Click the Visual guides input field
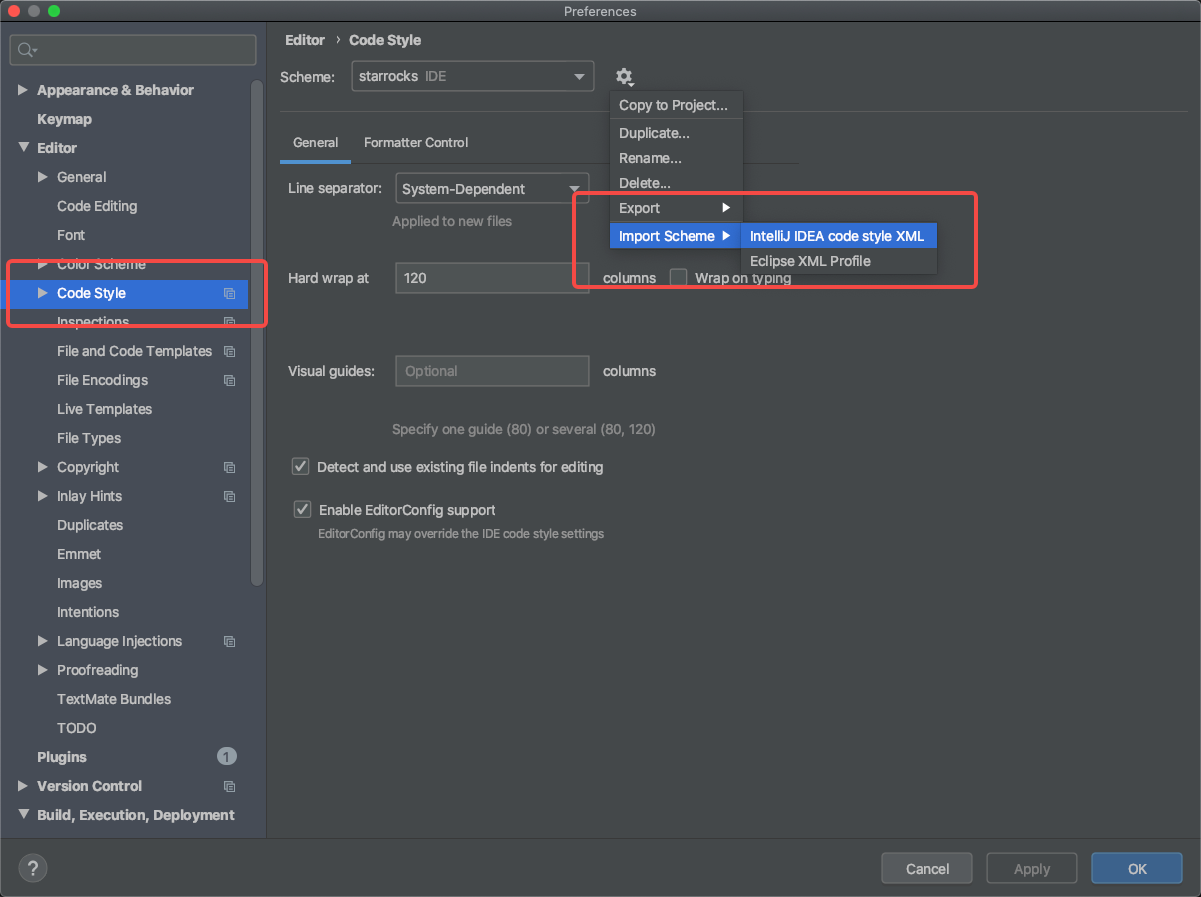The image size is (1201, 897). click(x=492, y=371)
